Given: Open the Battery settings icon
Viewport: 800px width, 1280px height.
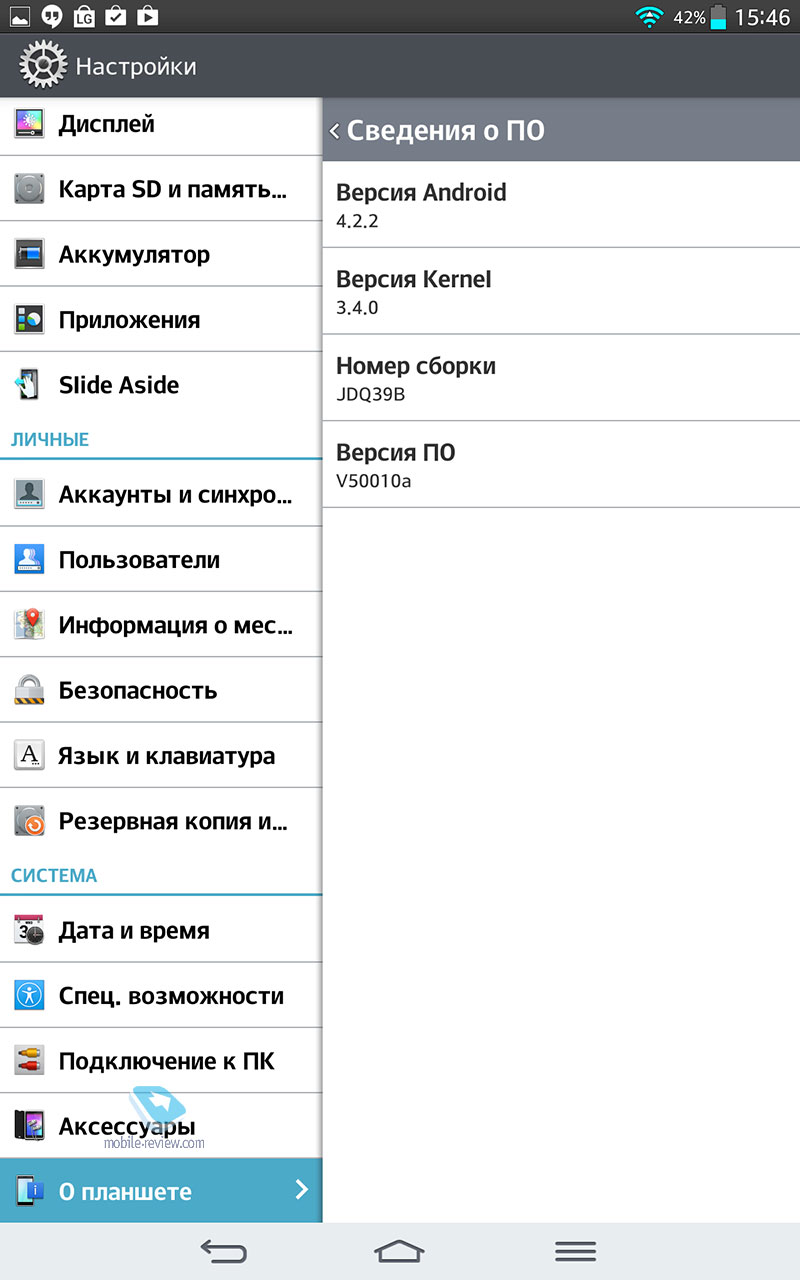Looking at the screenshot, I should click(x=29, y=254).
